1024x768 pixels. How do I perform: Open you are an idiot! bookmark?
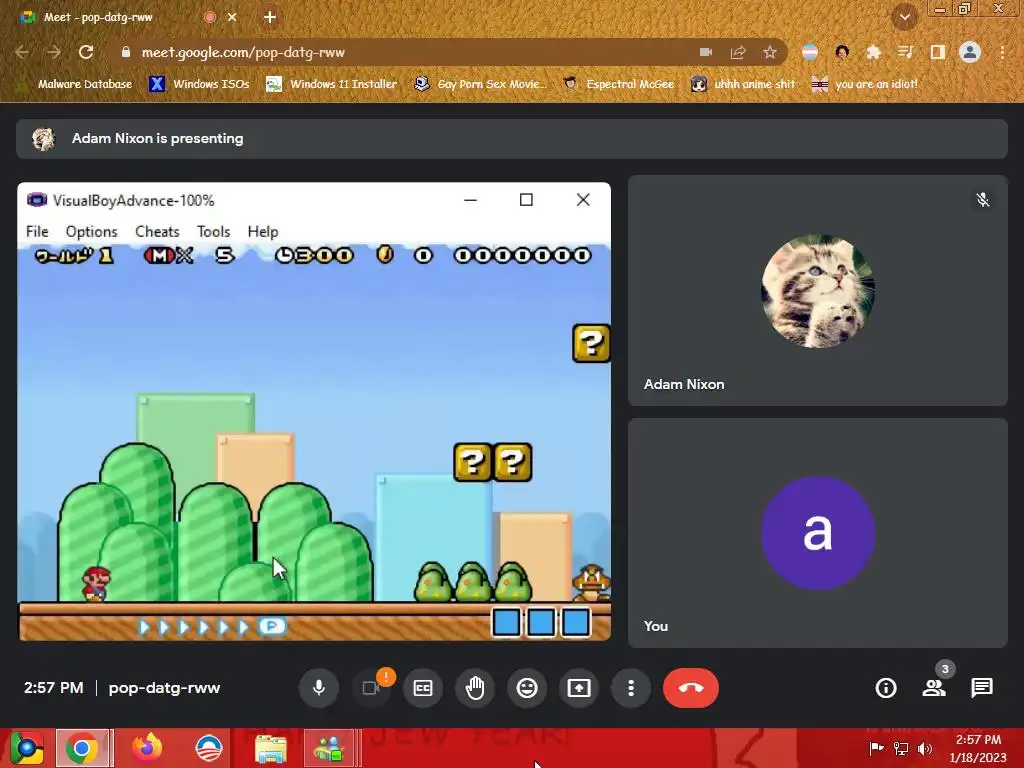[865, 84]
